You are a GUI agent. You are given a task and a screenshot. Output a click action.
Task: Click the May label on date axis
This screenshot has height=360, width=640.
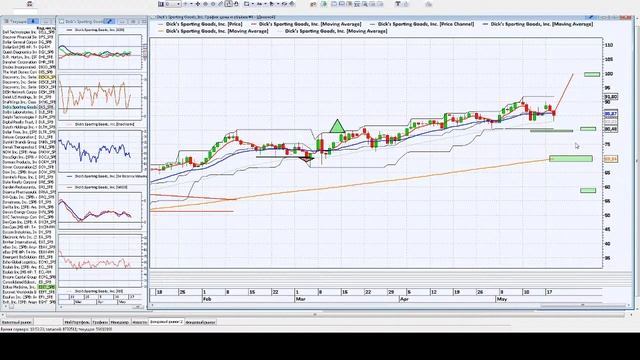coord(502,299)
